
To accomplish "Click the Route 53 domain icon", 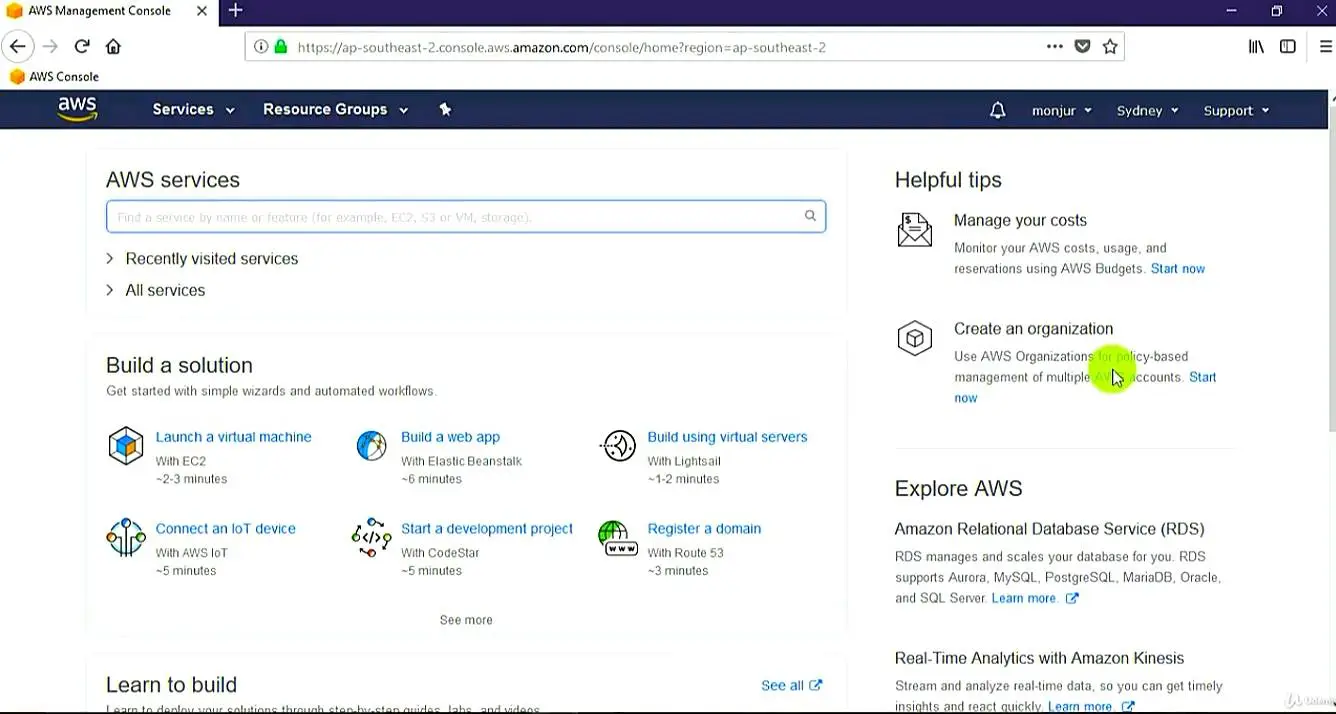I will [618, 537].
